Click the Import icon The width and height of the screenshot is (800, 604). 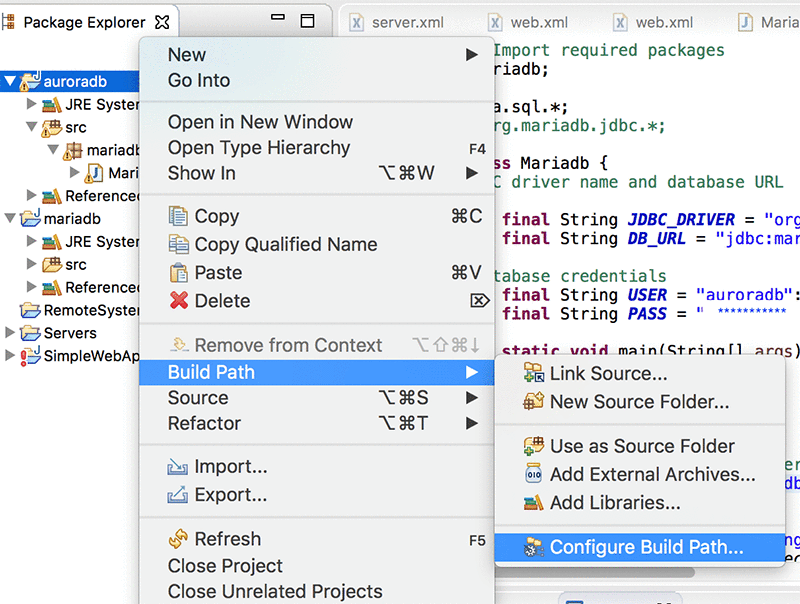178,467
